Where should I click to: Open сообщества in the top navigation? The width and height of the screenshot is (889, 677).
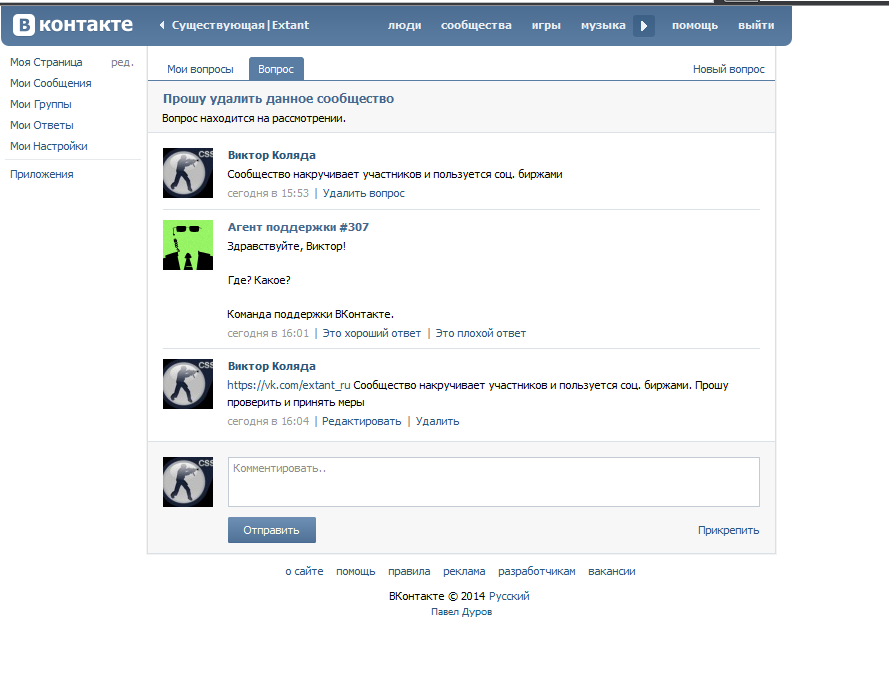point(476,26)
